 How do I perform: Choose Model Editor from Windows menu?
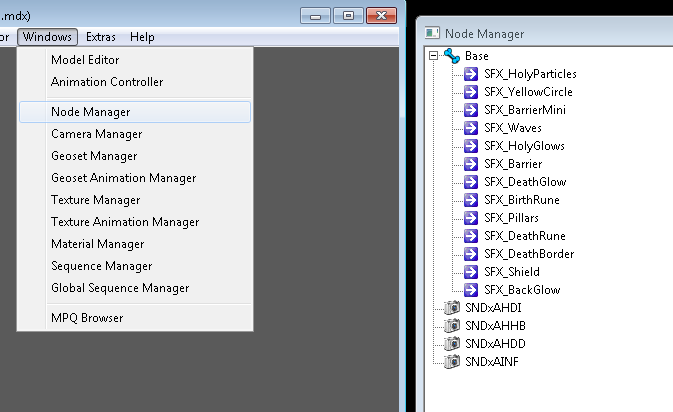(135, 60)
